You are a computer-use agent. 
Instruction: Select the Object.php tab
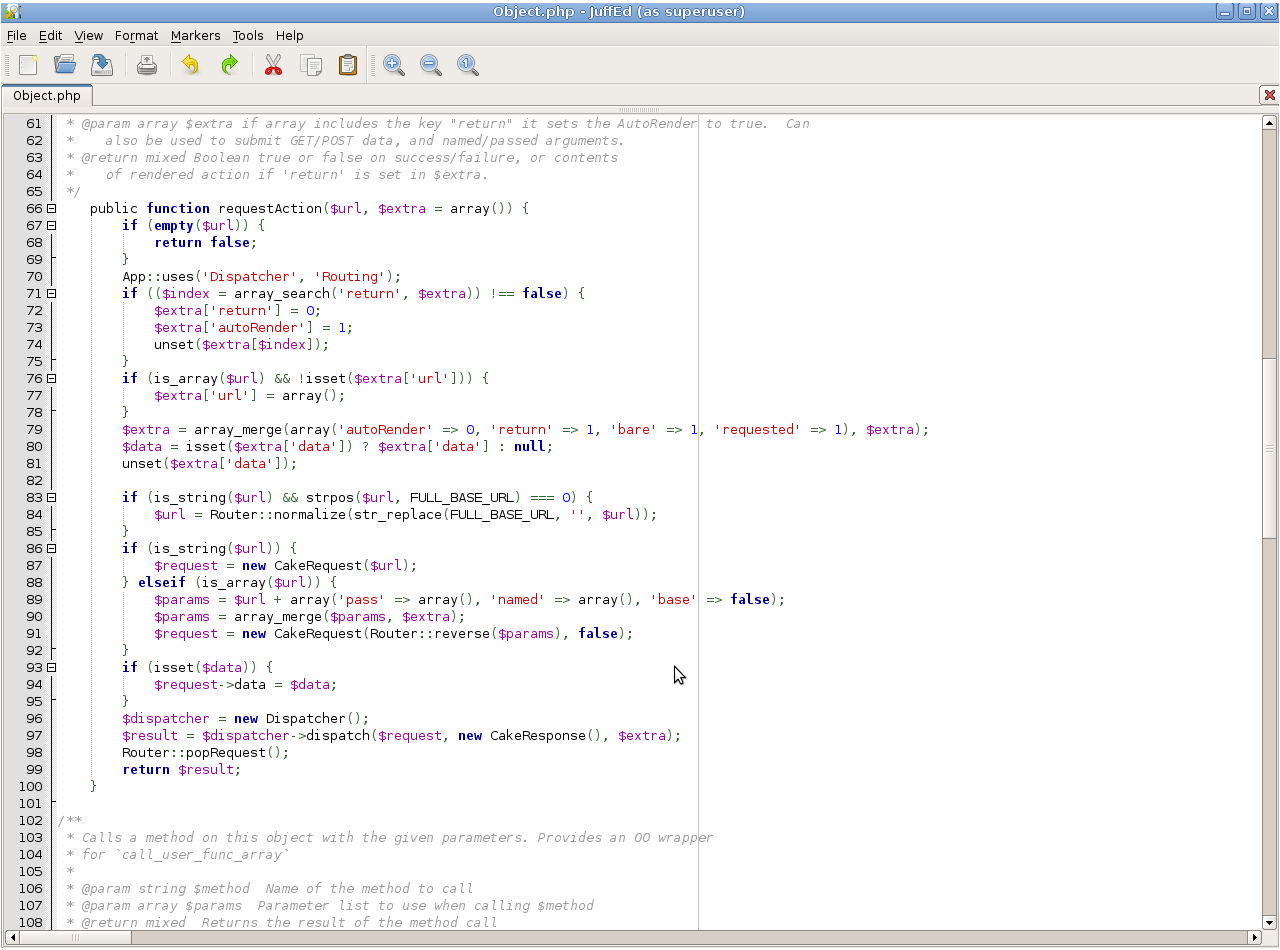tap(47, 96)
